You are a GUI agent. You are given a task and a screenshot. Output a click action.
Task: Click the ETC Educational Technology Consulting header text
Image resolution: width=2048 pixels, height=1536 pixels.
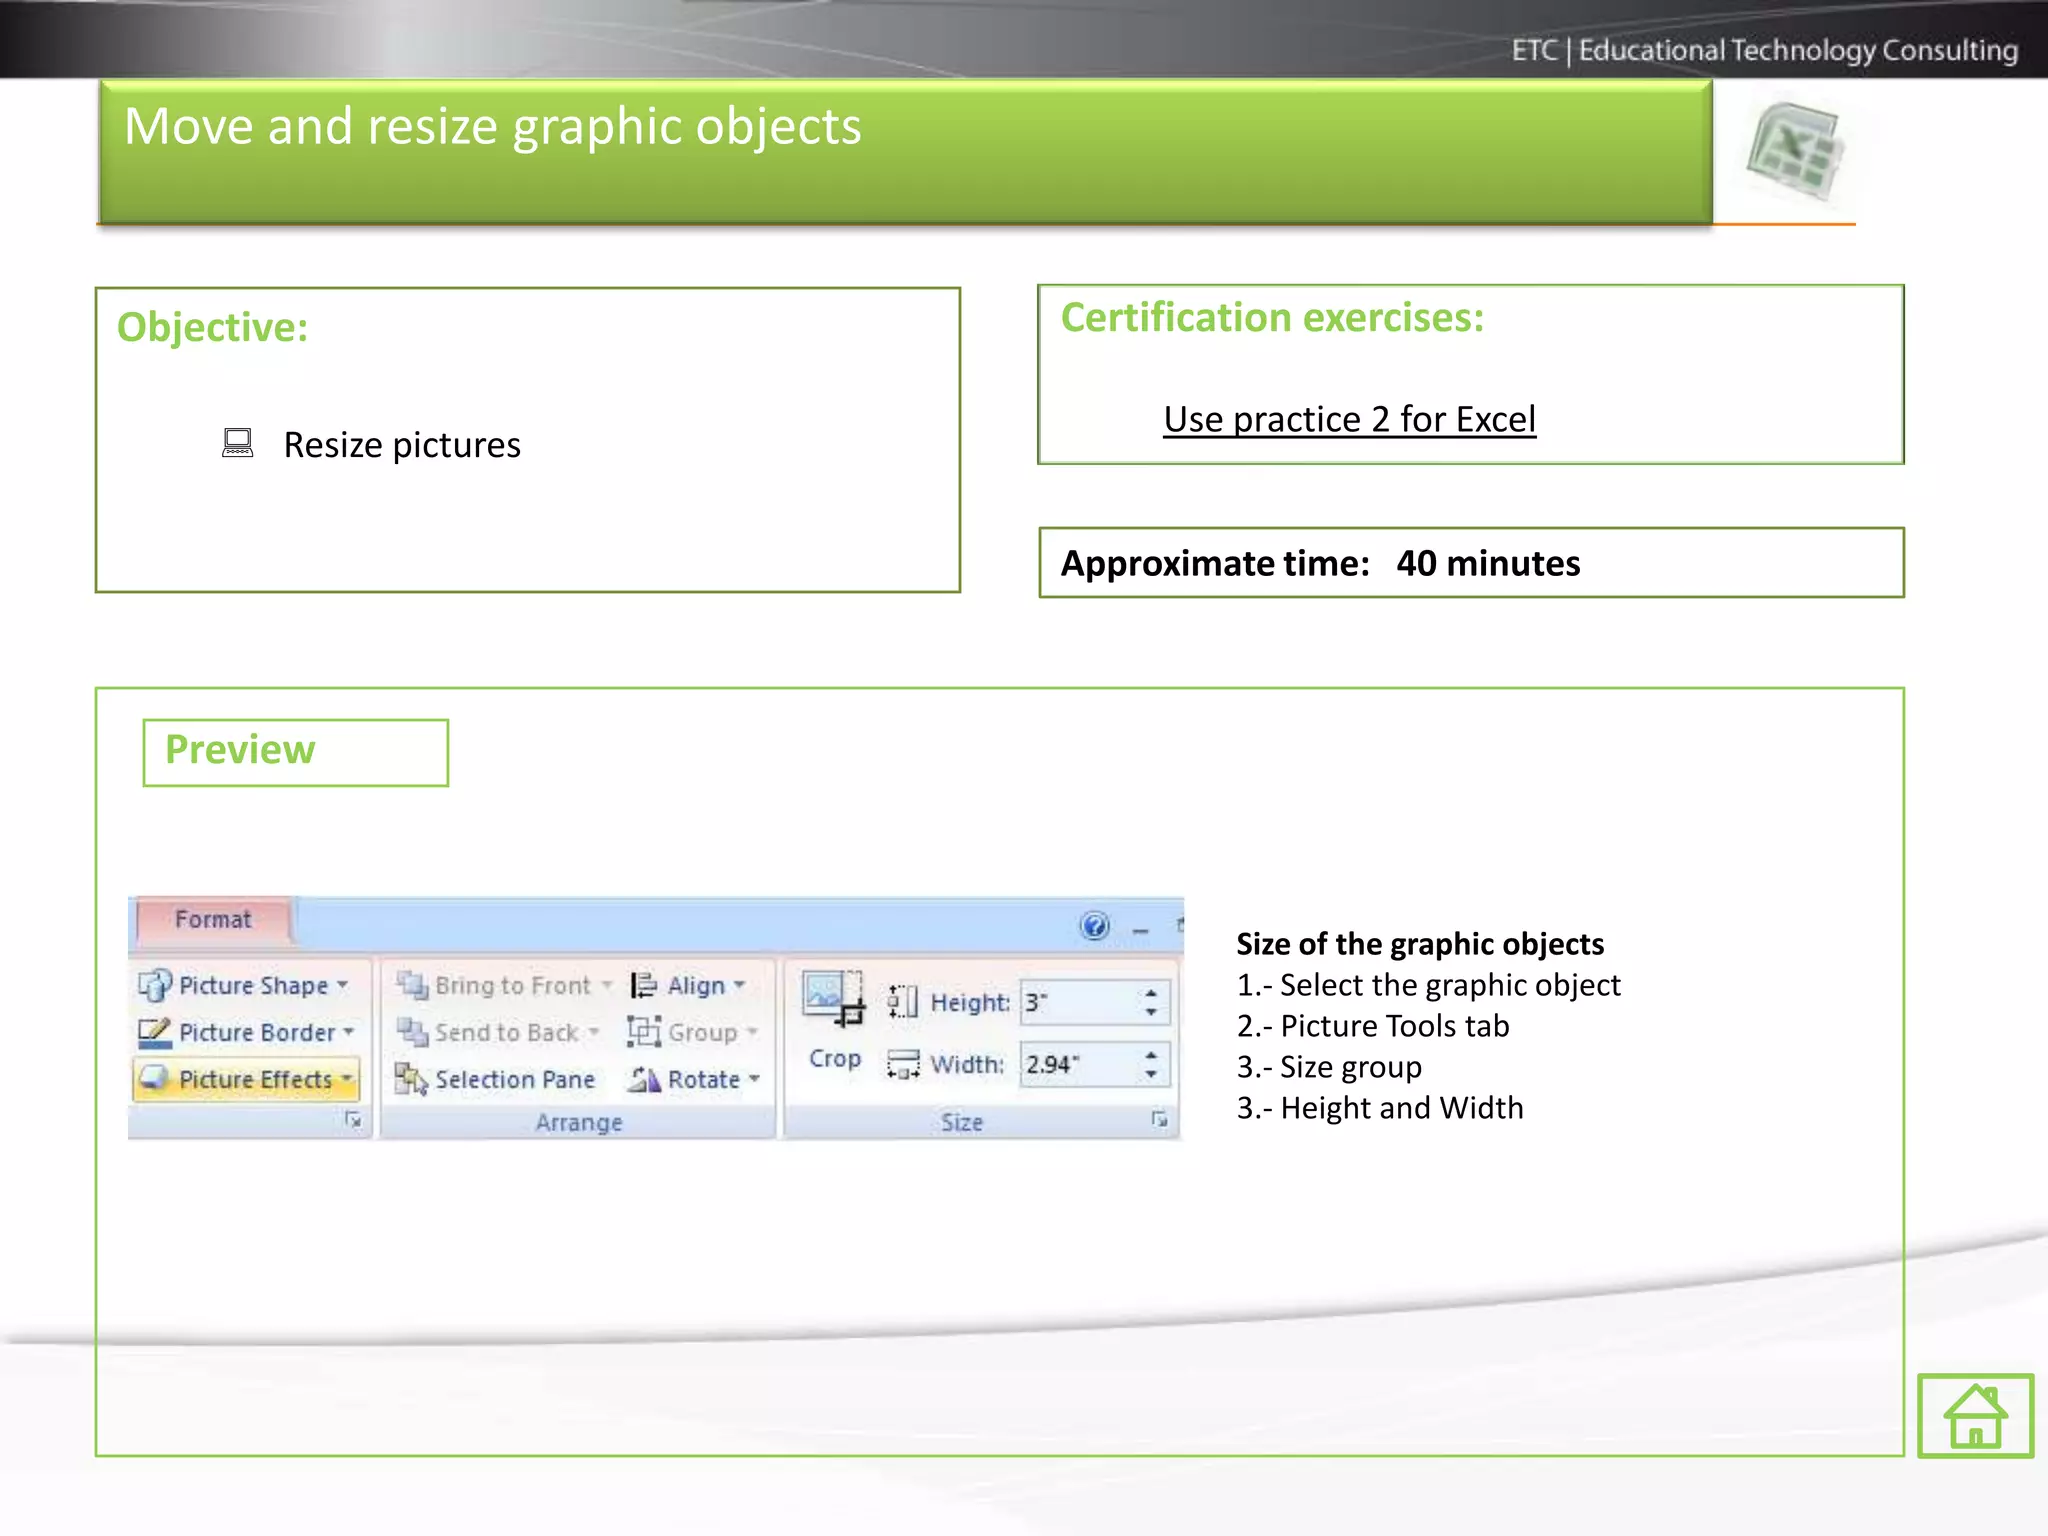[1764, 50]
